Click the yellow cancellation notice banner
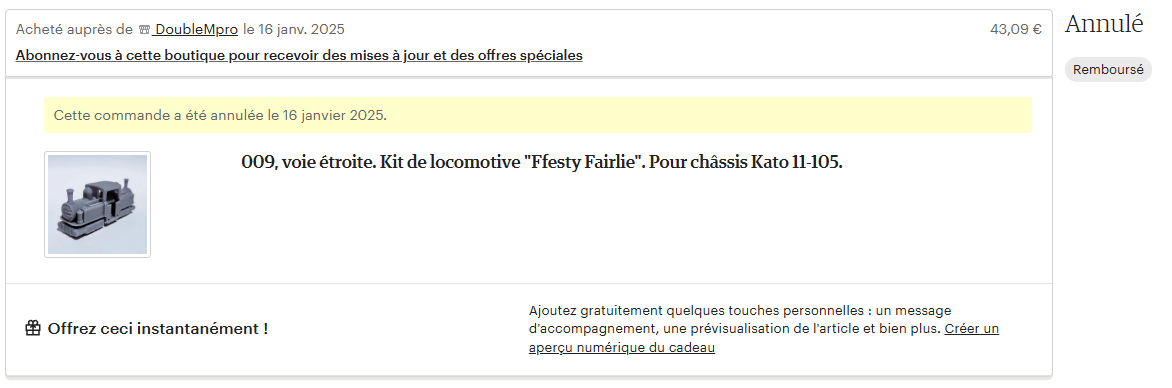Viewport: 1172px width, 388px height. coord(537,116)
